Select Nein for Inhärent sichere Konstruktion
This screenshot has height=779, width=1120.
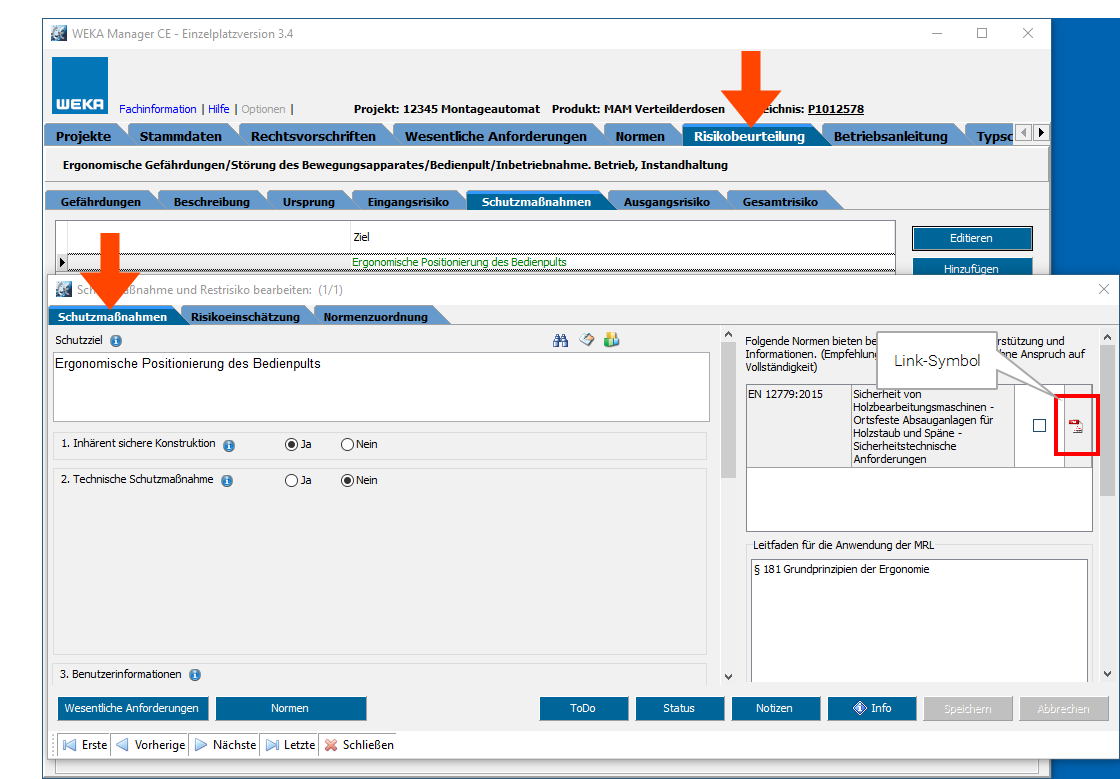348,445
